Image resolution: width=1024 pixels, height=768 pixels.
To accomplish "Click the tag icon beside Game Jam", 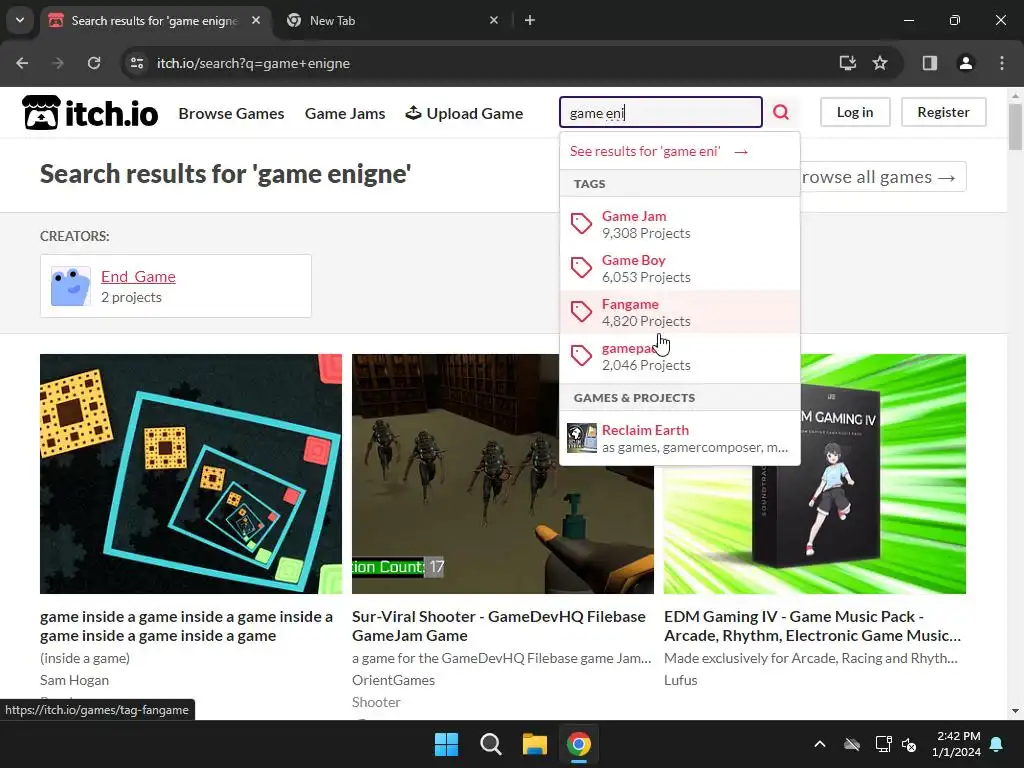I will click(x=581, y=224).
